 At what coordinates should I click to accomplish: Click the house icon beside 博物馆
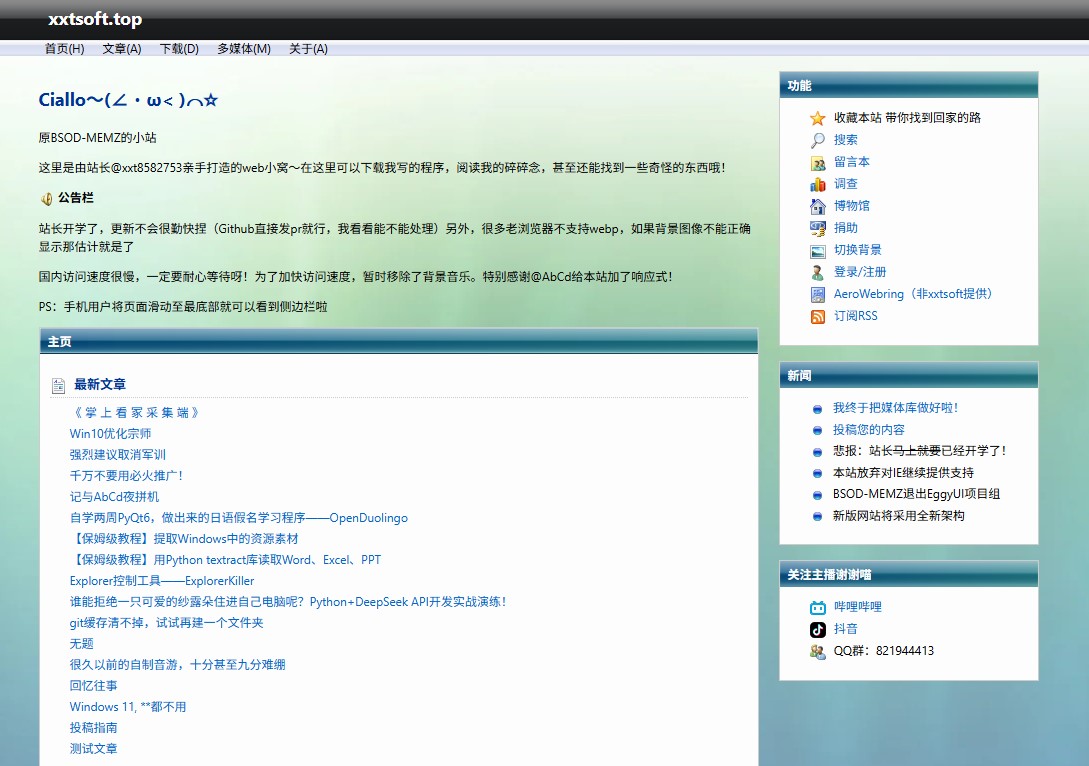(817, 206)
